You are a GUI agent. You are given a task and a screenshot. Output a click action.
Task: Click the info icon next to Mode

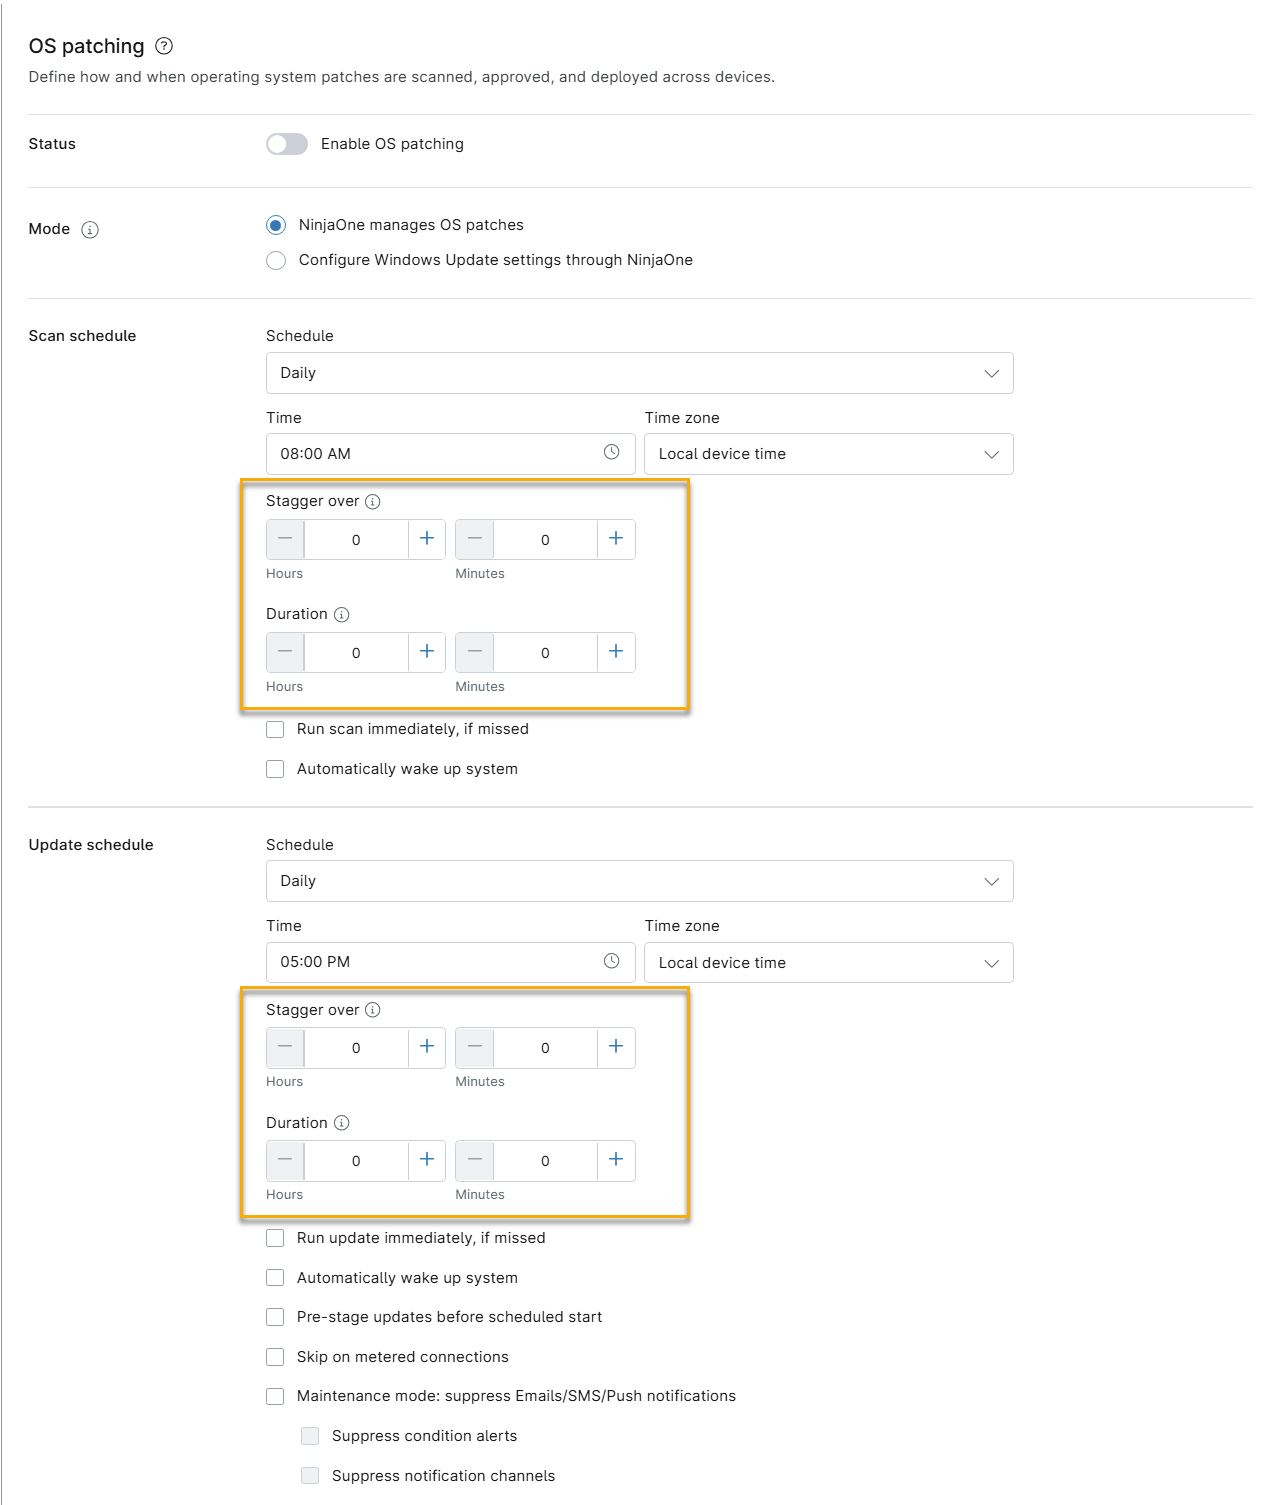(90, 230)
